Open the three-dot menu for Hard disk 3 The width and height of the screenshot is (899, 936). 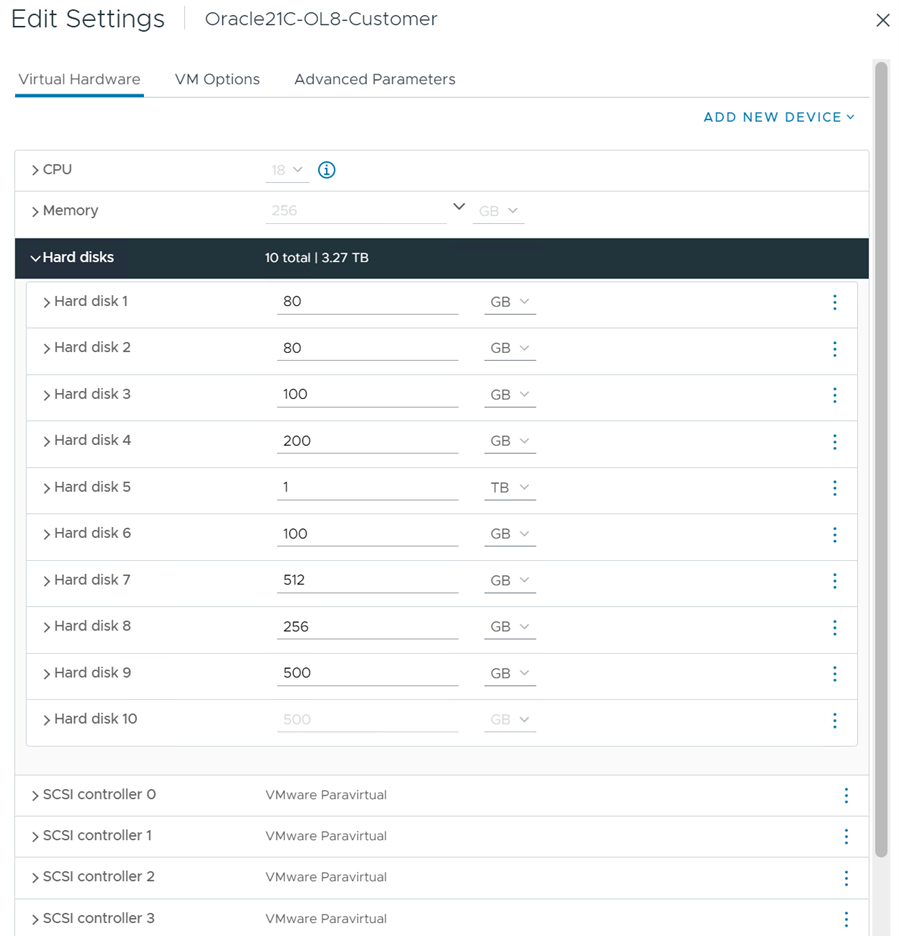[834, 395]
